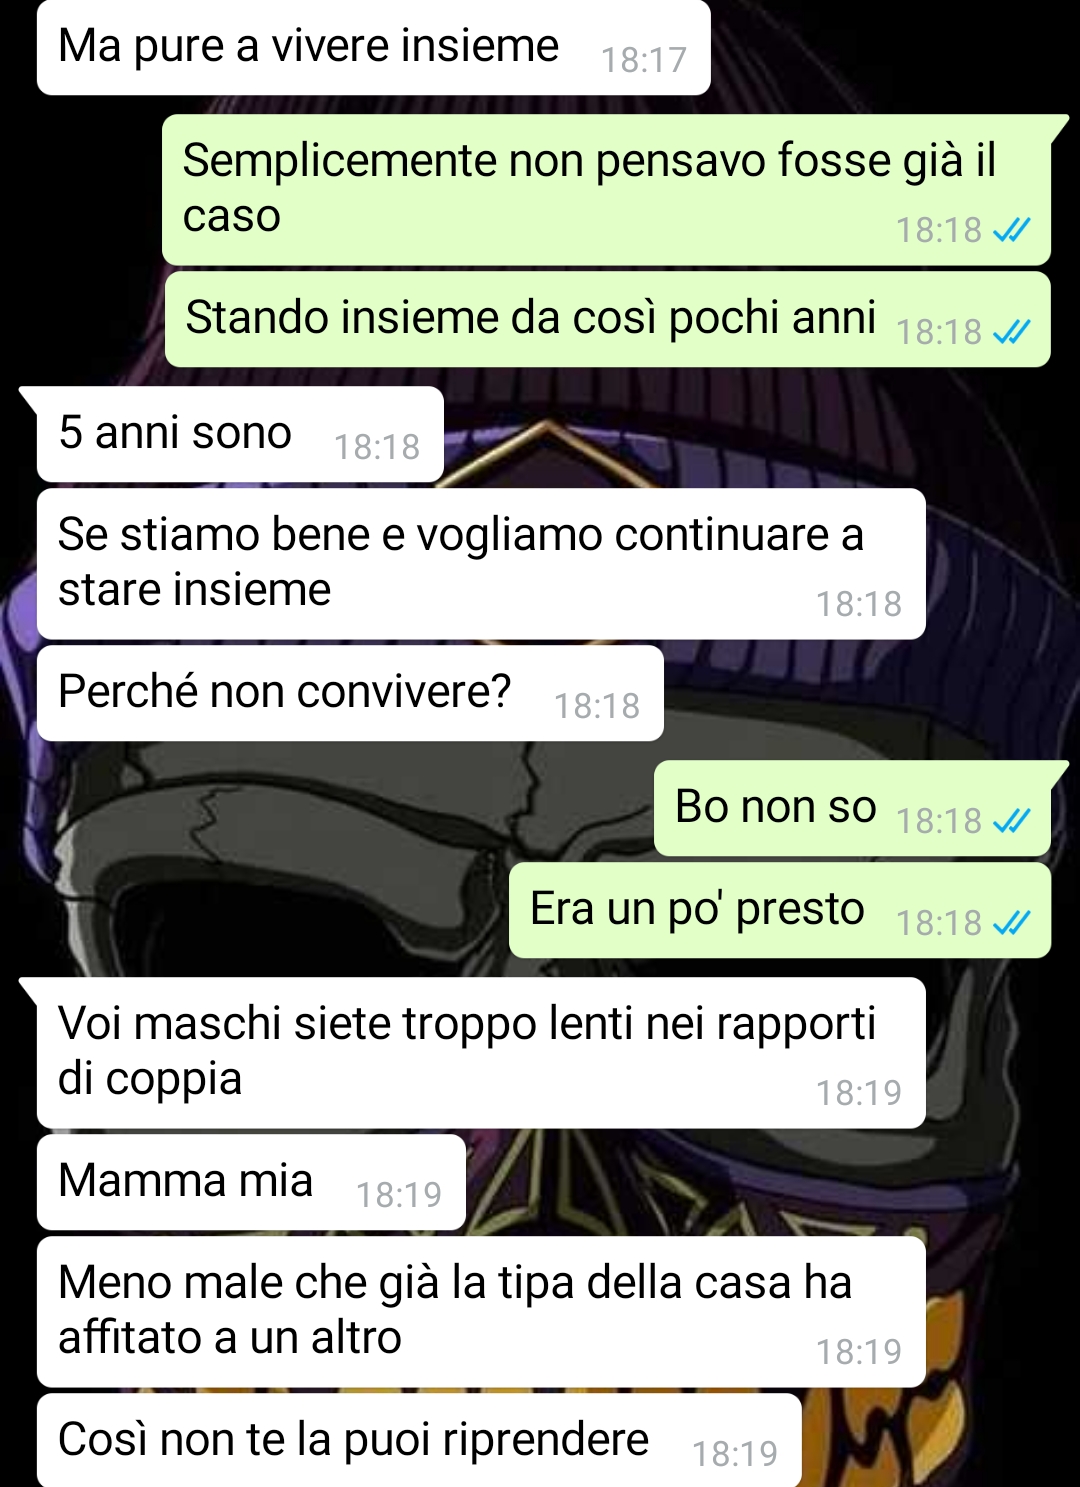
Task: Click the double checkmark on 'Semplicemente' message
Action: [1011, 230]
